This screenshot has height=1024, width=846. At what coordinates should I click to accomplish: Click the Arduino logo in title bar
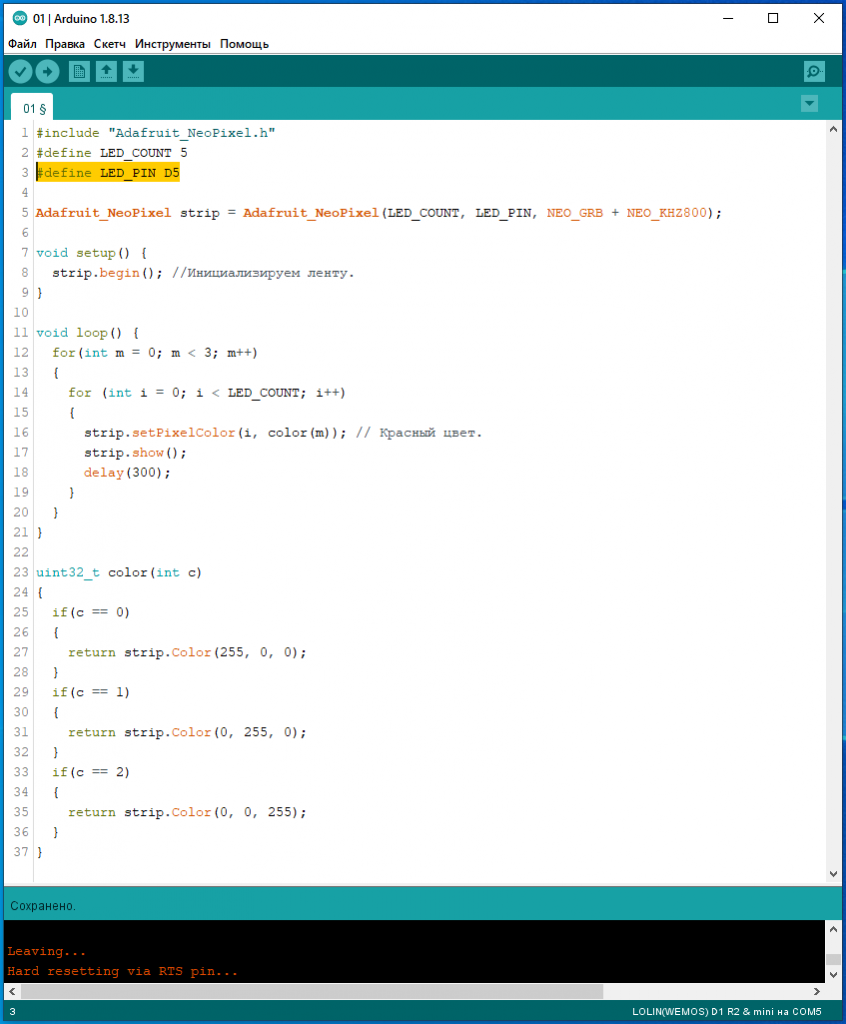tap(19, 18)
